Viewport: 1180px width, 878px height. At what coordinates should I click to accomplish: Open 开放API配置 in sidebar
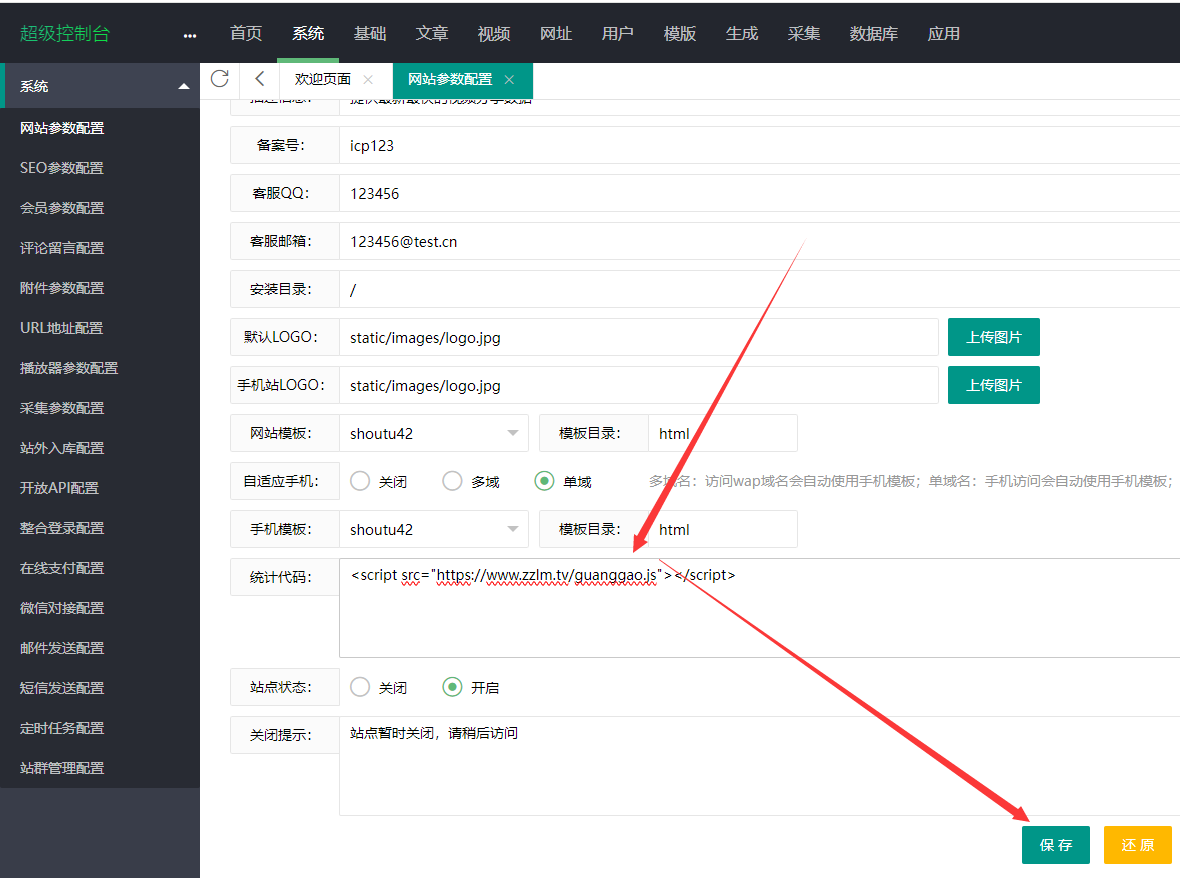(59, 488)
